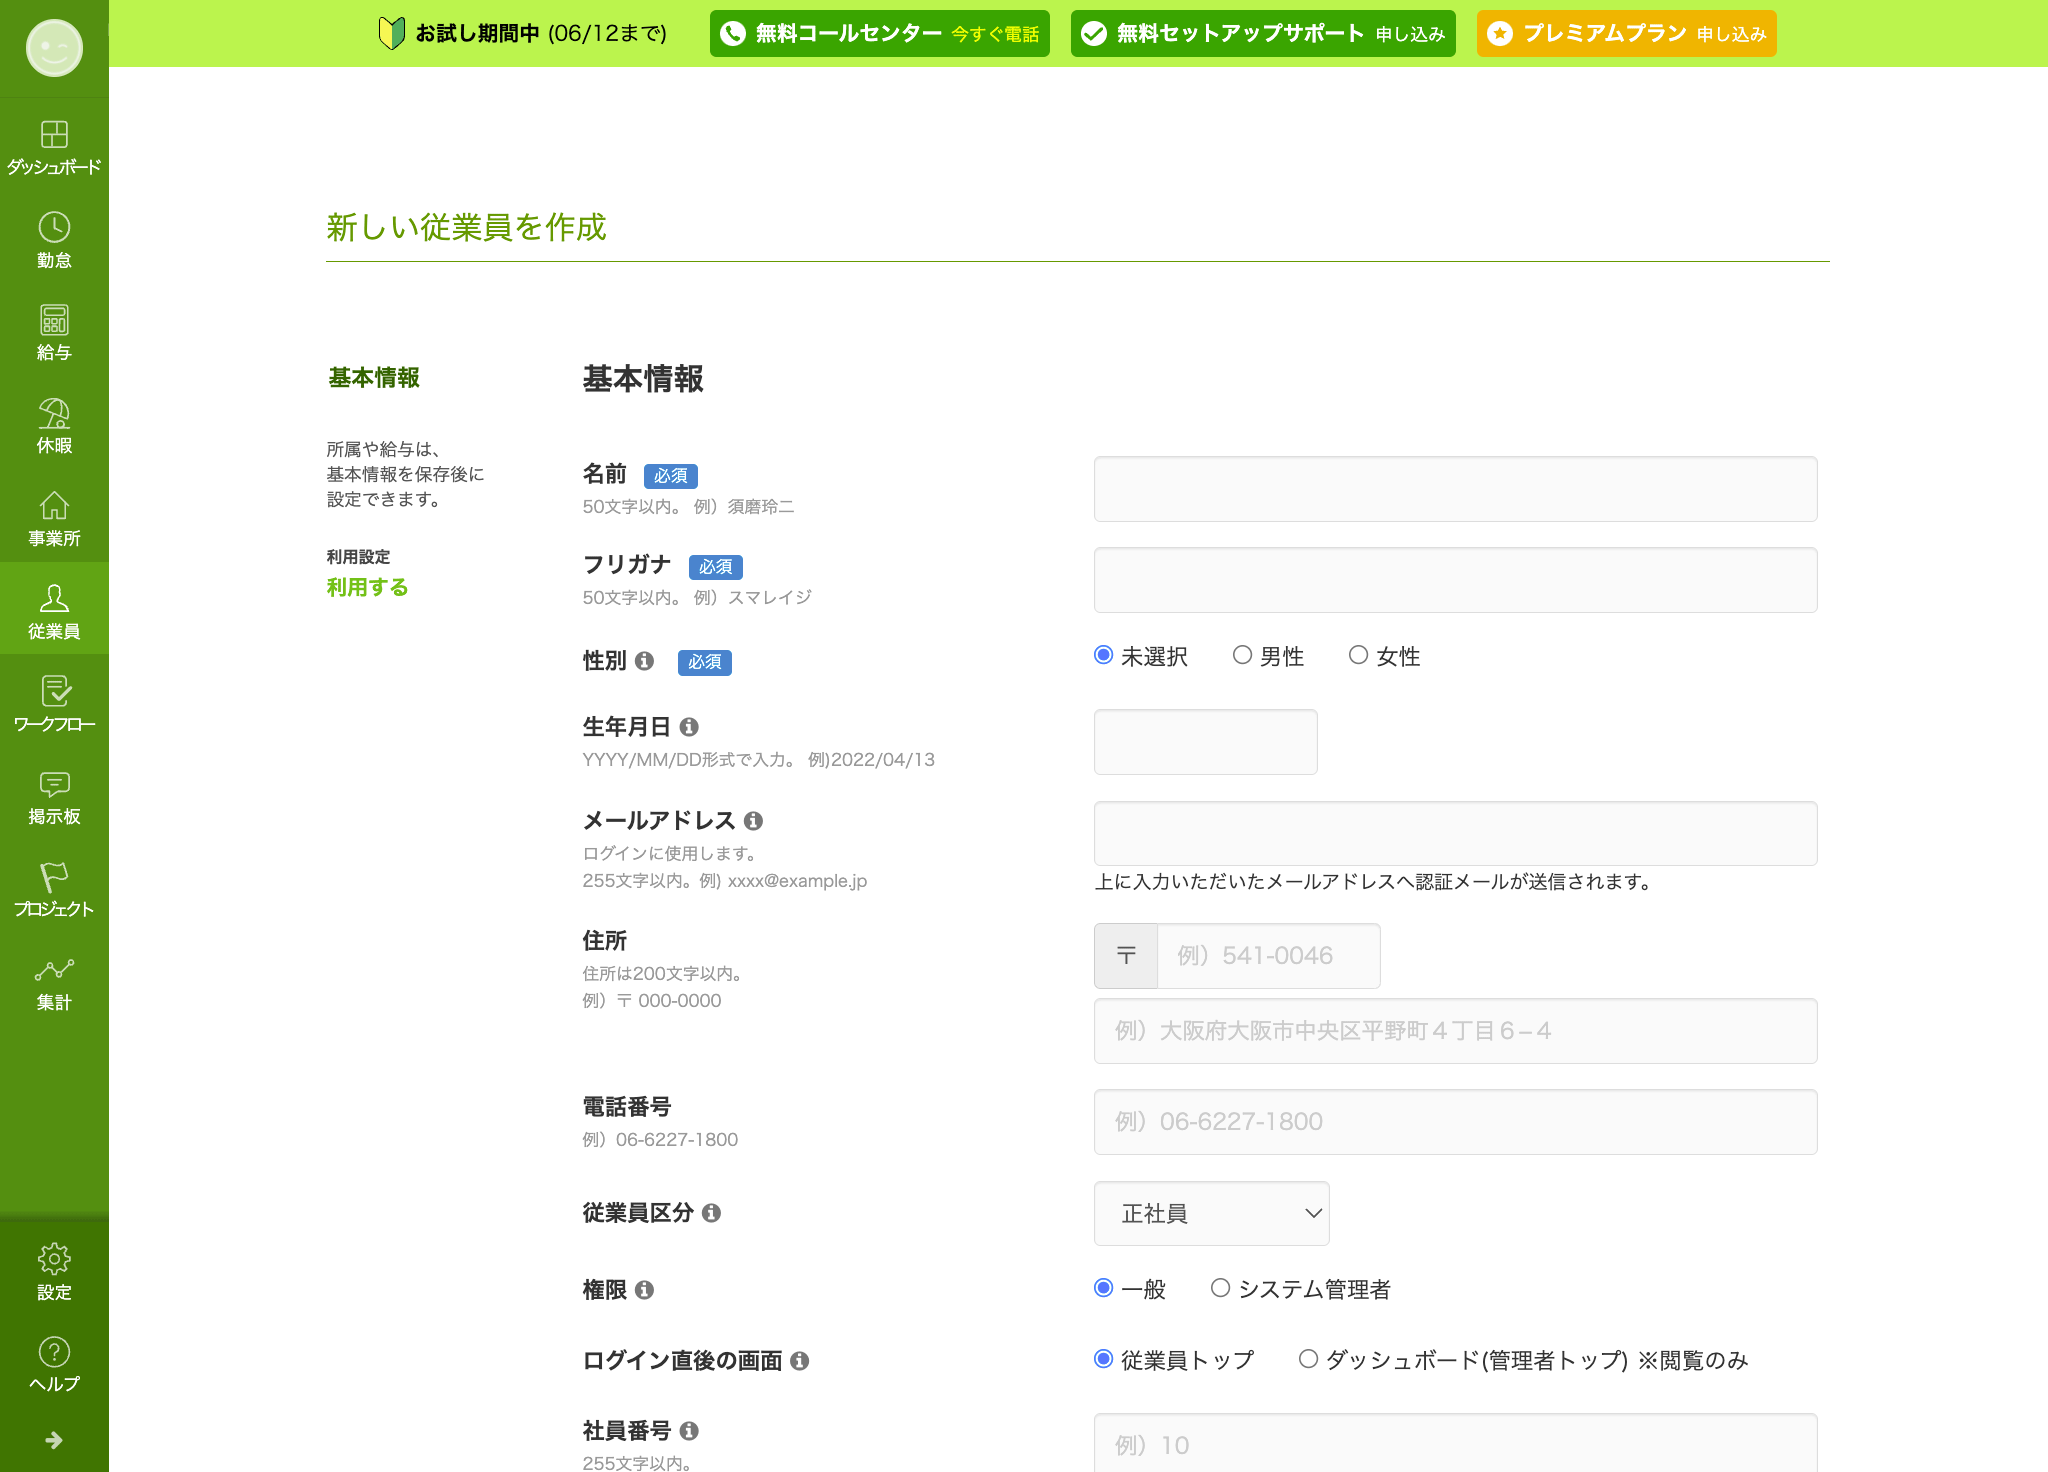Click the 社員番号 input field
2048x1472 pixels.
point(1456,1443)
